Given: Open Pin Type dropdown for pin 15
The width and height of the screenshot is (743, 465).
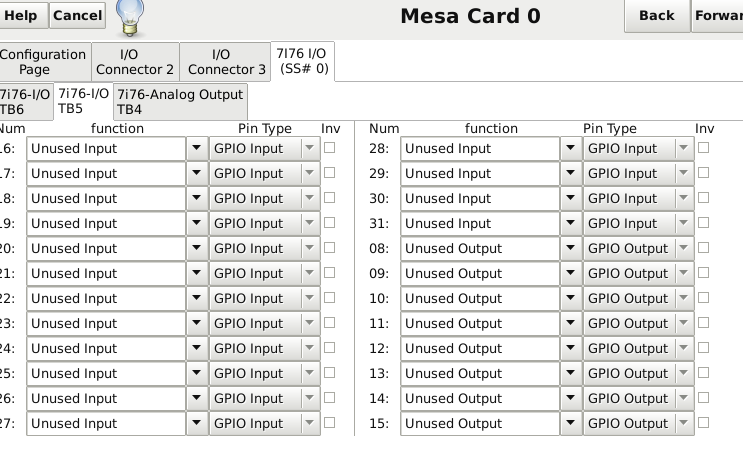Looking at the screenshot, I should coord(639,423).
